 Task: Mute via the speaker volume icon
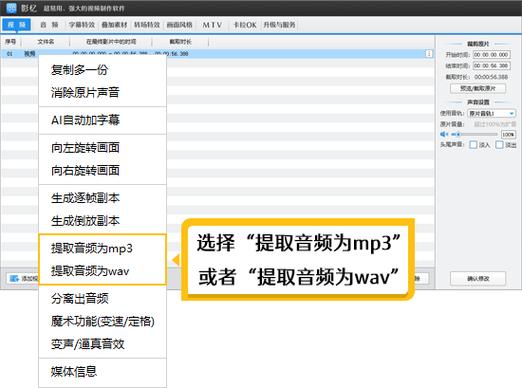(444, 134)
